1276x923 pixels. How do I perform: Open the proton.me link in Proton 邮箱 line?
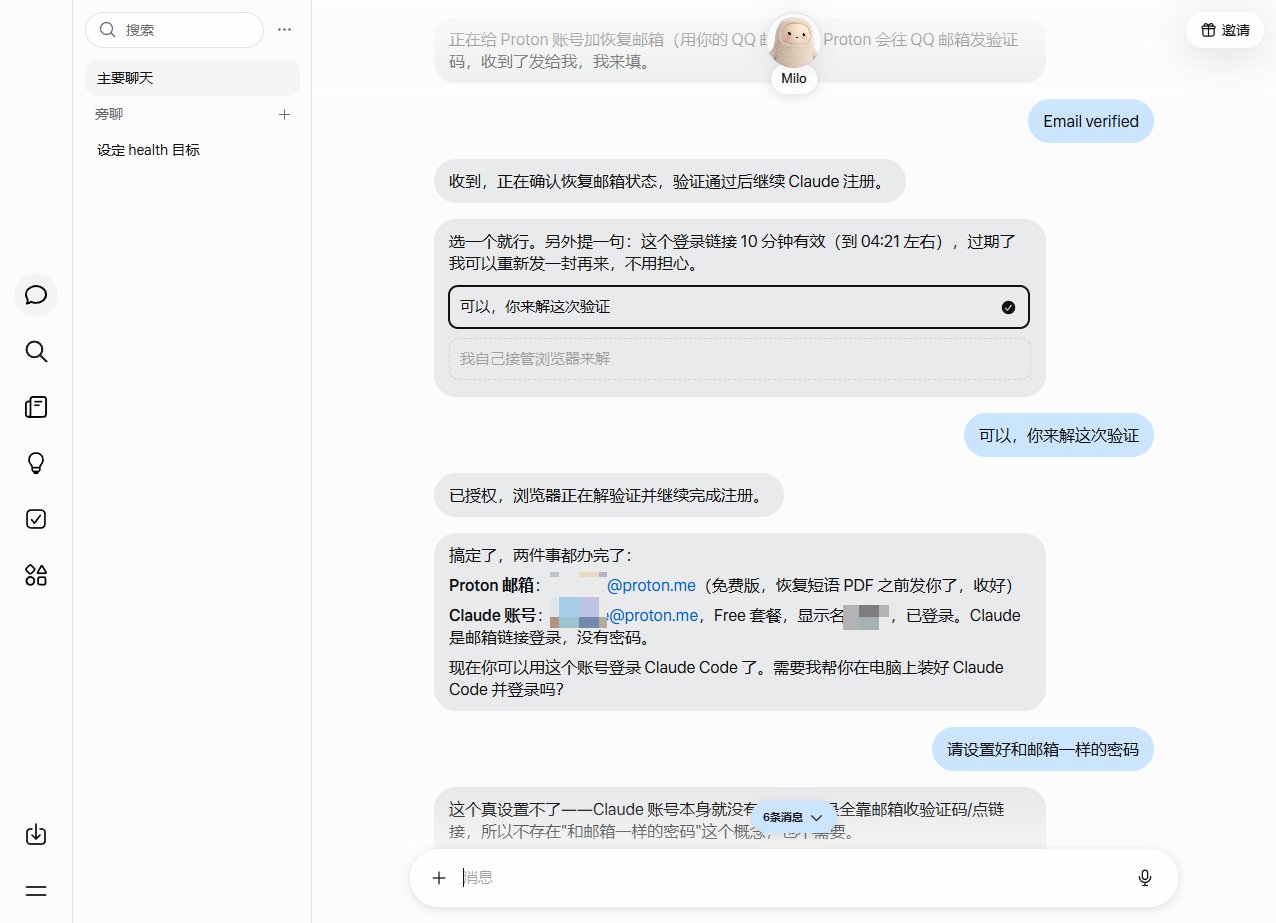pyautogui.click(x=651, y=585)
